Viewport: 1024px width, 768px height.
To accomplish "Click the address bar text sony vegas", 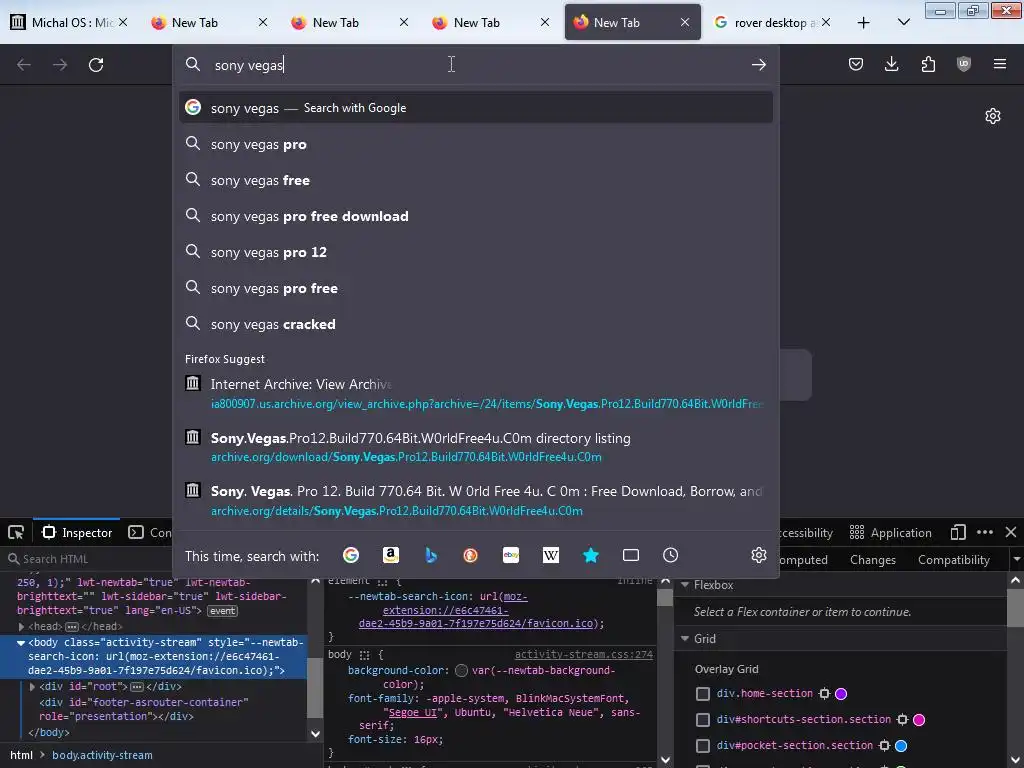I will pos(249,65).
